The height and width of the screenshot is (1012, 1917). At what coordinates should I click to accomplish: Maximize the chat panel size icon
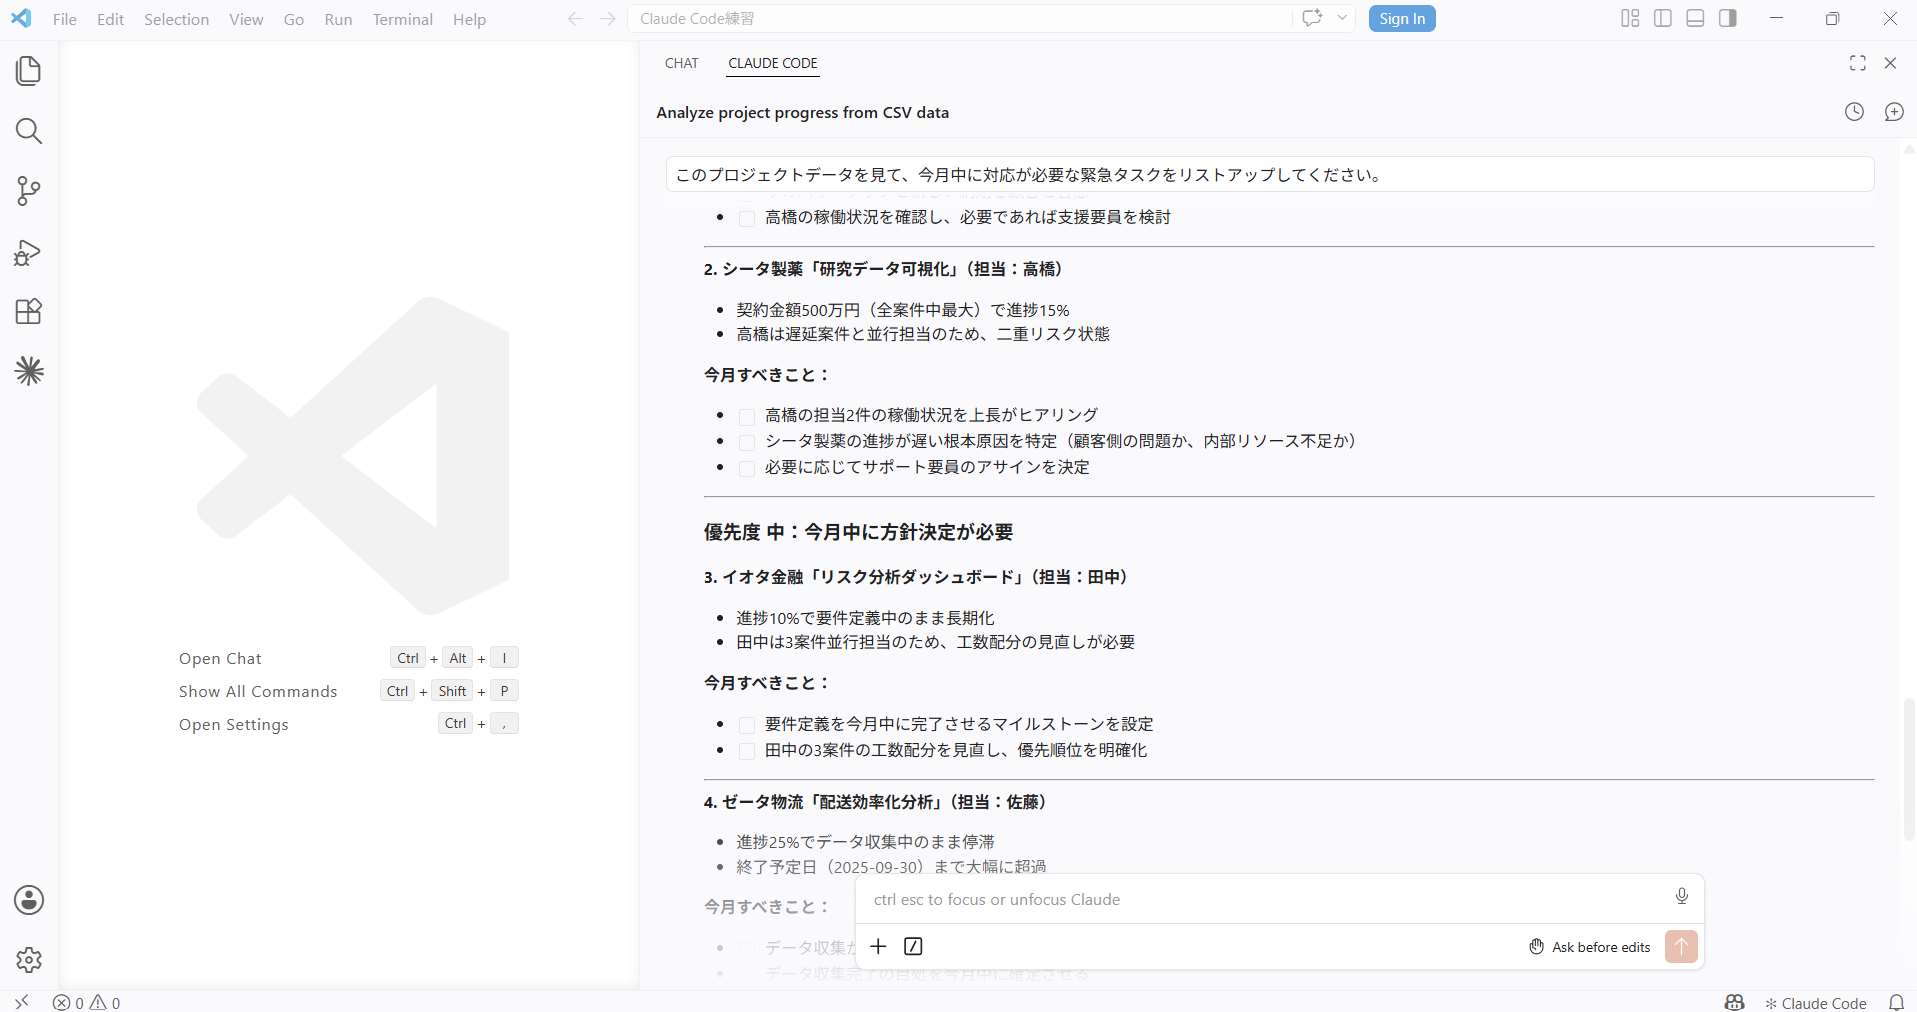[1858, 63]
